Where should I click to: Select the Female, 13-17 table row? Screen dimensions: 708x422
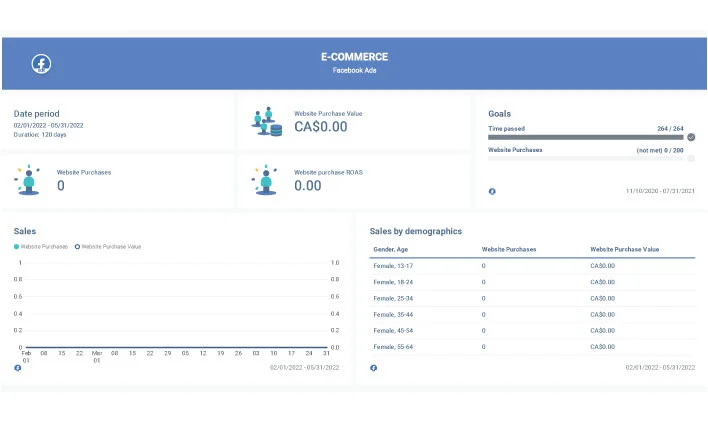[532, 266]
